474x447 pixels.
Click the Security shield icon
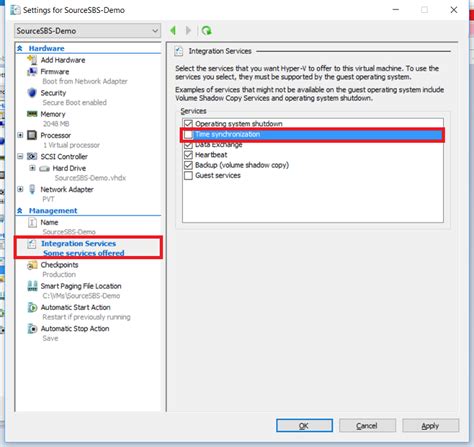(32, 93)
